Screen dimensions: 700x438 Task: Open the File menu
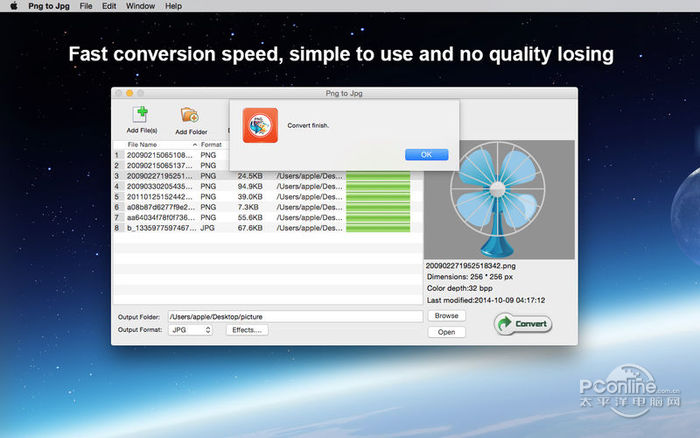(x=86, y=6)
